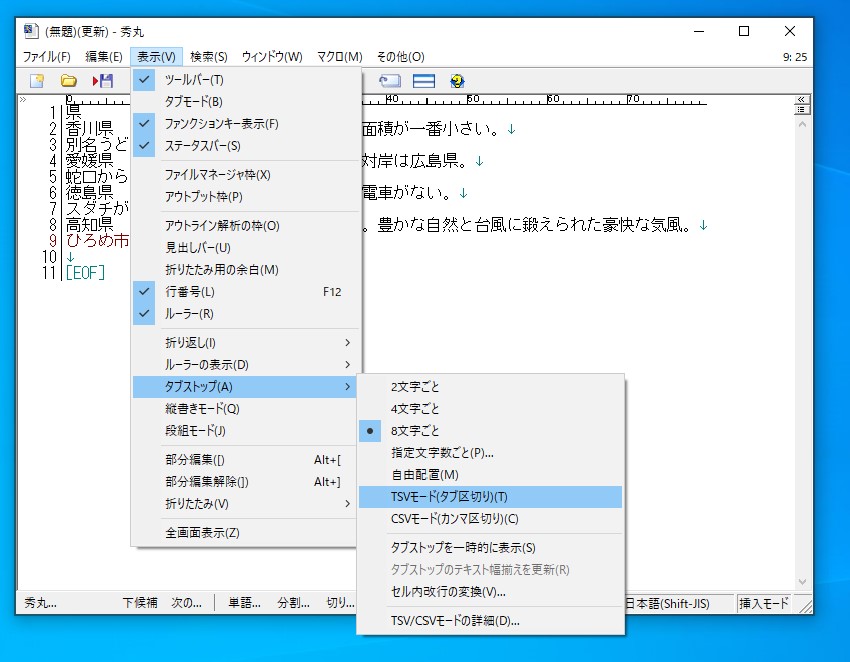Click the envelope icon on the toolbar
850x662 pixels.
[x=389, y=81]
